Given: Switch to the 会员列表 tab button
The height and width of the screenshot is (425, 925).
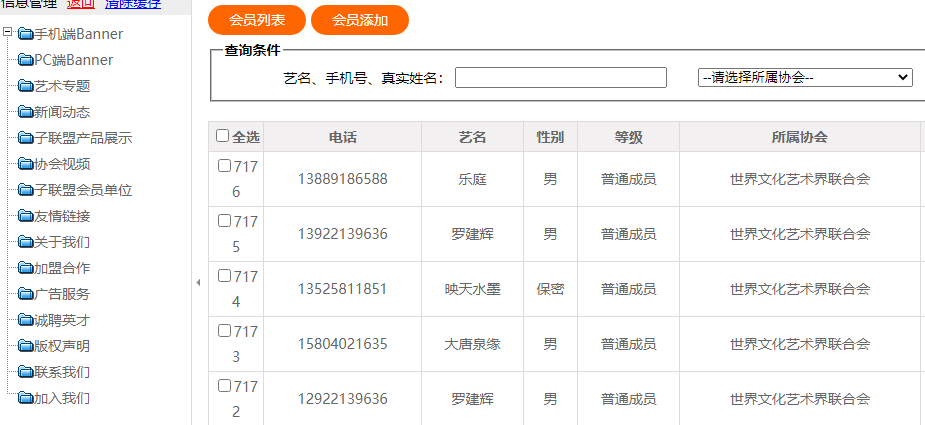Looking at the screenshot, I should pos(257,20).
